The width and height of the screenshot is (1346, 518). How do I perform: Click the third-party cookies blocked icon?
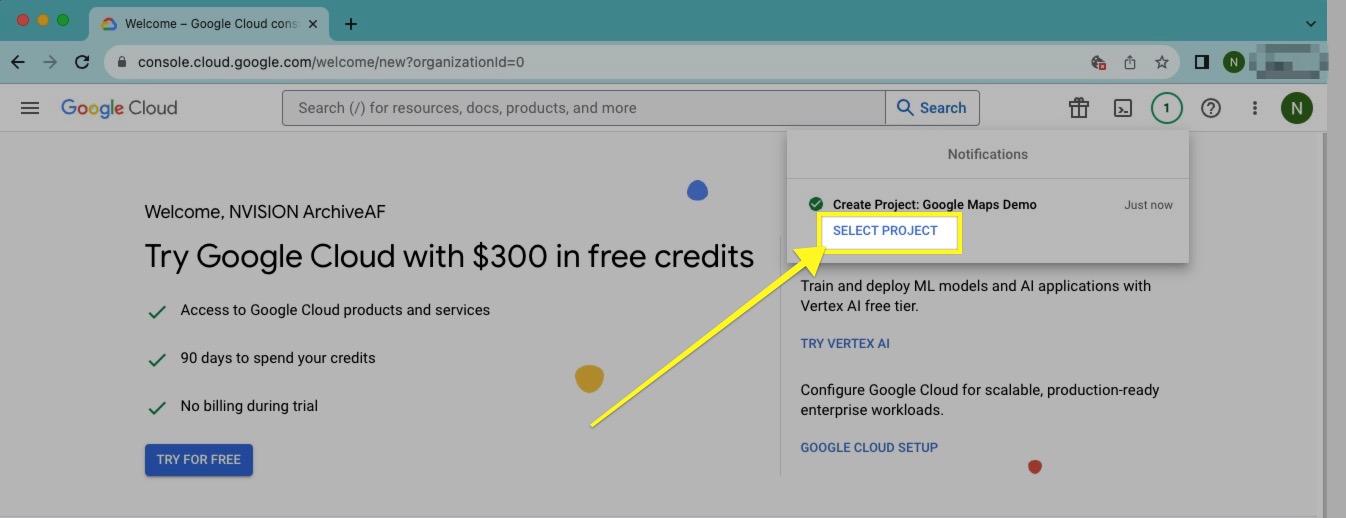(1098, 62)
